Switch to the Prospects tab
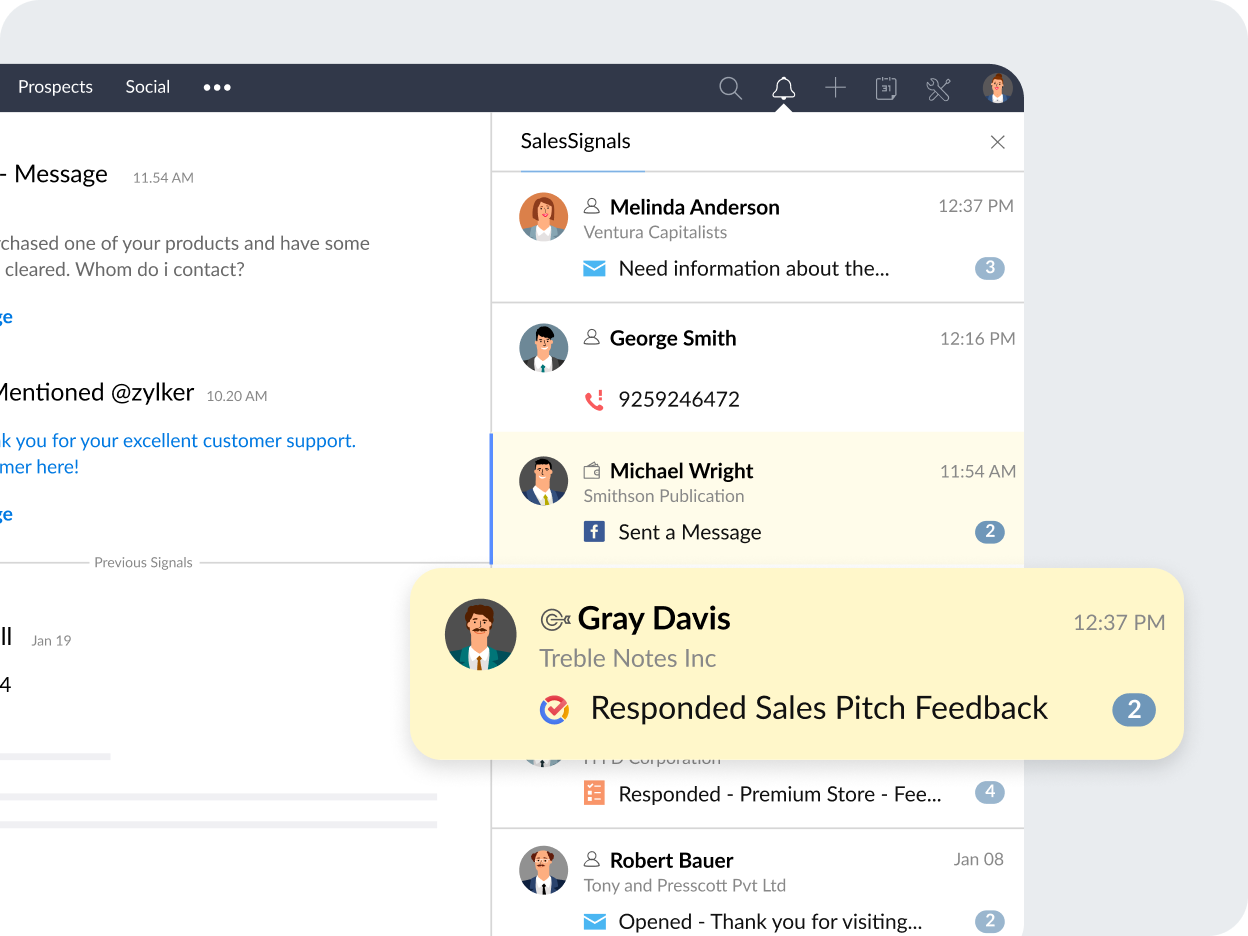This screenshot has width=1248, height=936. tap(55, 87)
